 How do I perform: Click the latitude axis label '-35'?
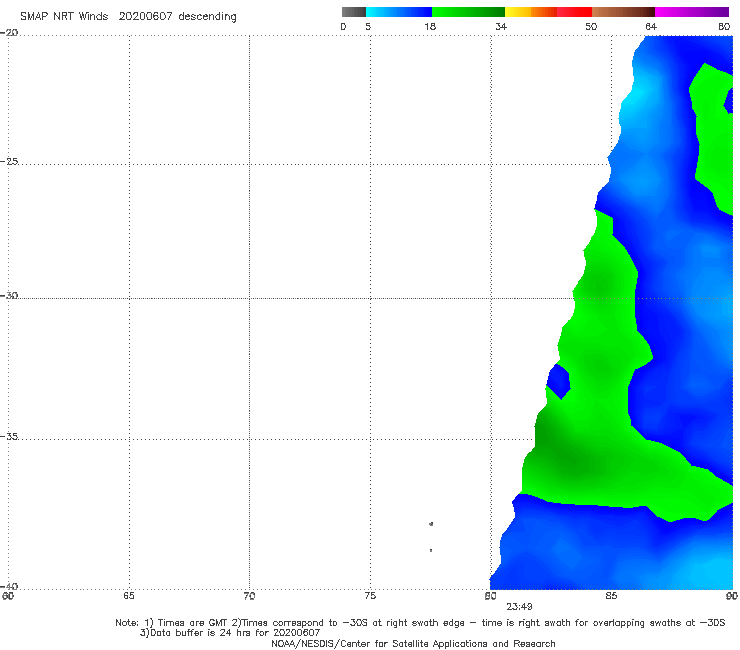click(9, 436)
